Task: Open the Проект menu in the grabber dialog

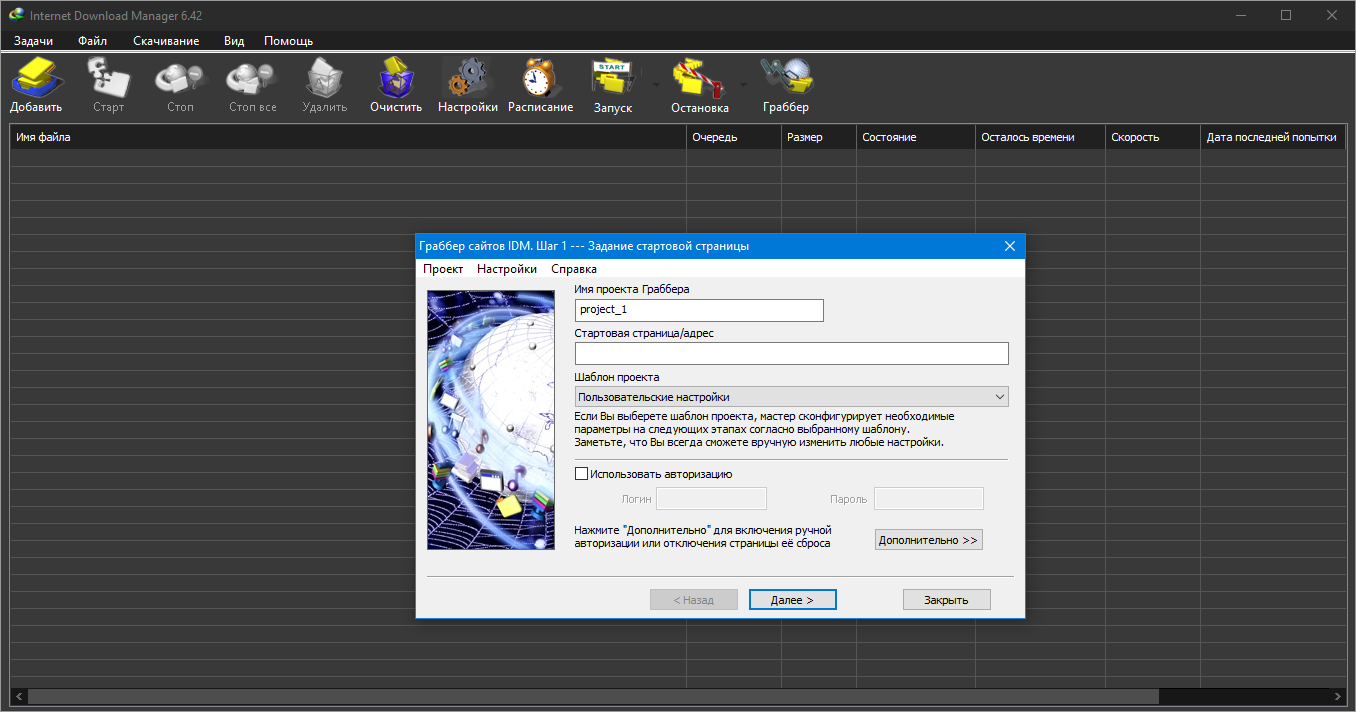Action: coord(442,269)
